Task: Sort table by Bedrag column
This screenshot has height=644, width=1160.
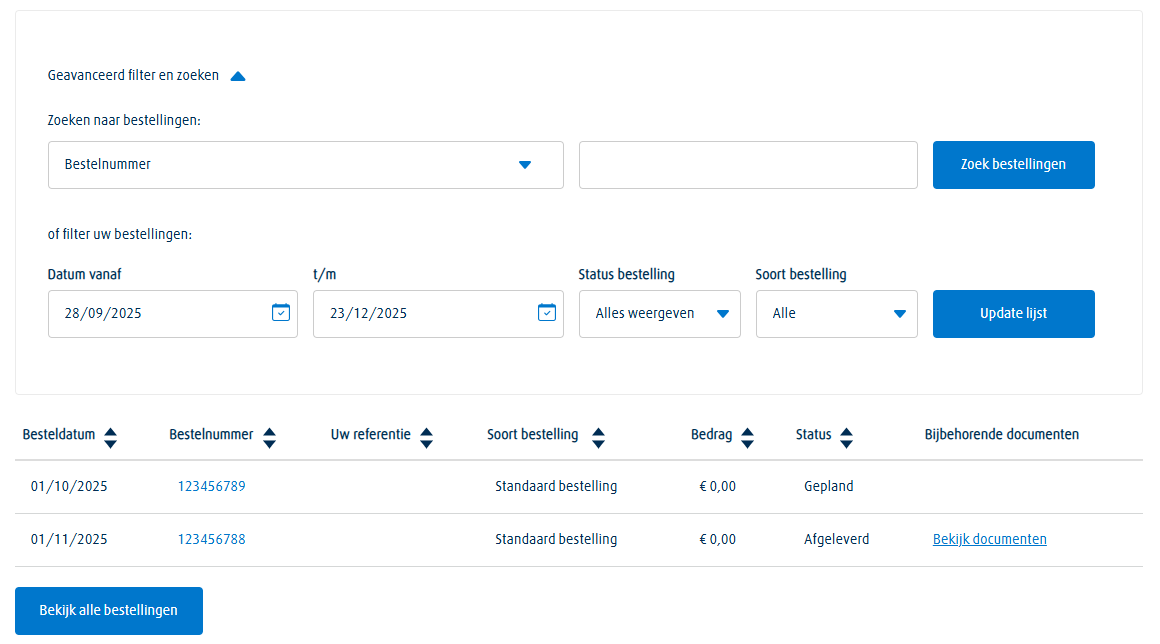Action: pyautogui.click(x=746, y=437)
